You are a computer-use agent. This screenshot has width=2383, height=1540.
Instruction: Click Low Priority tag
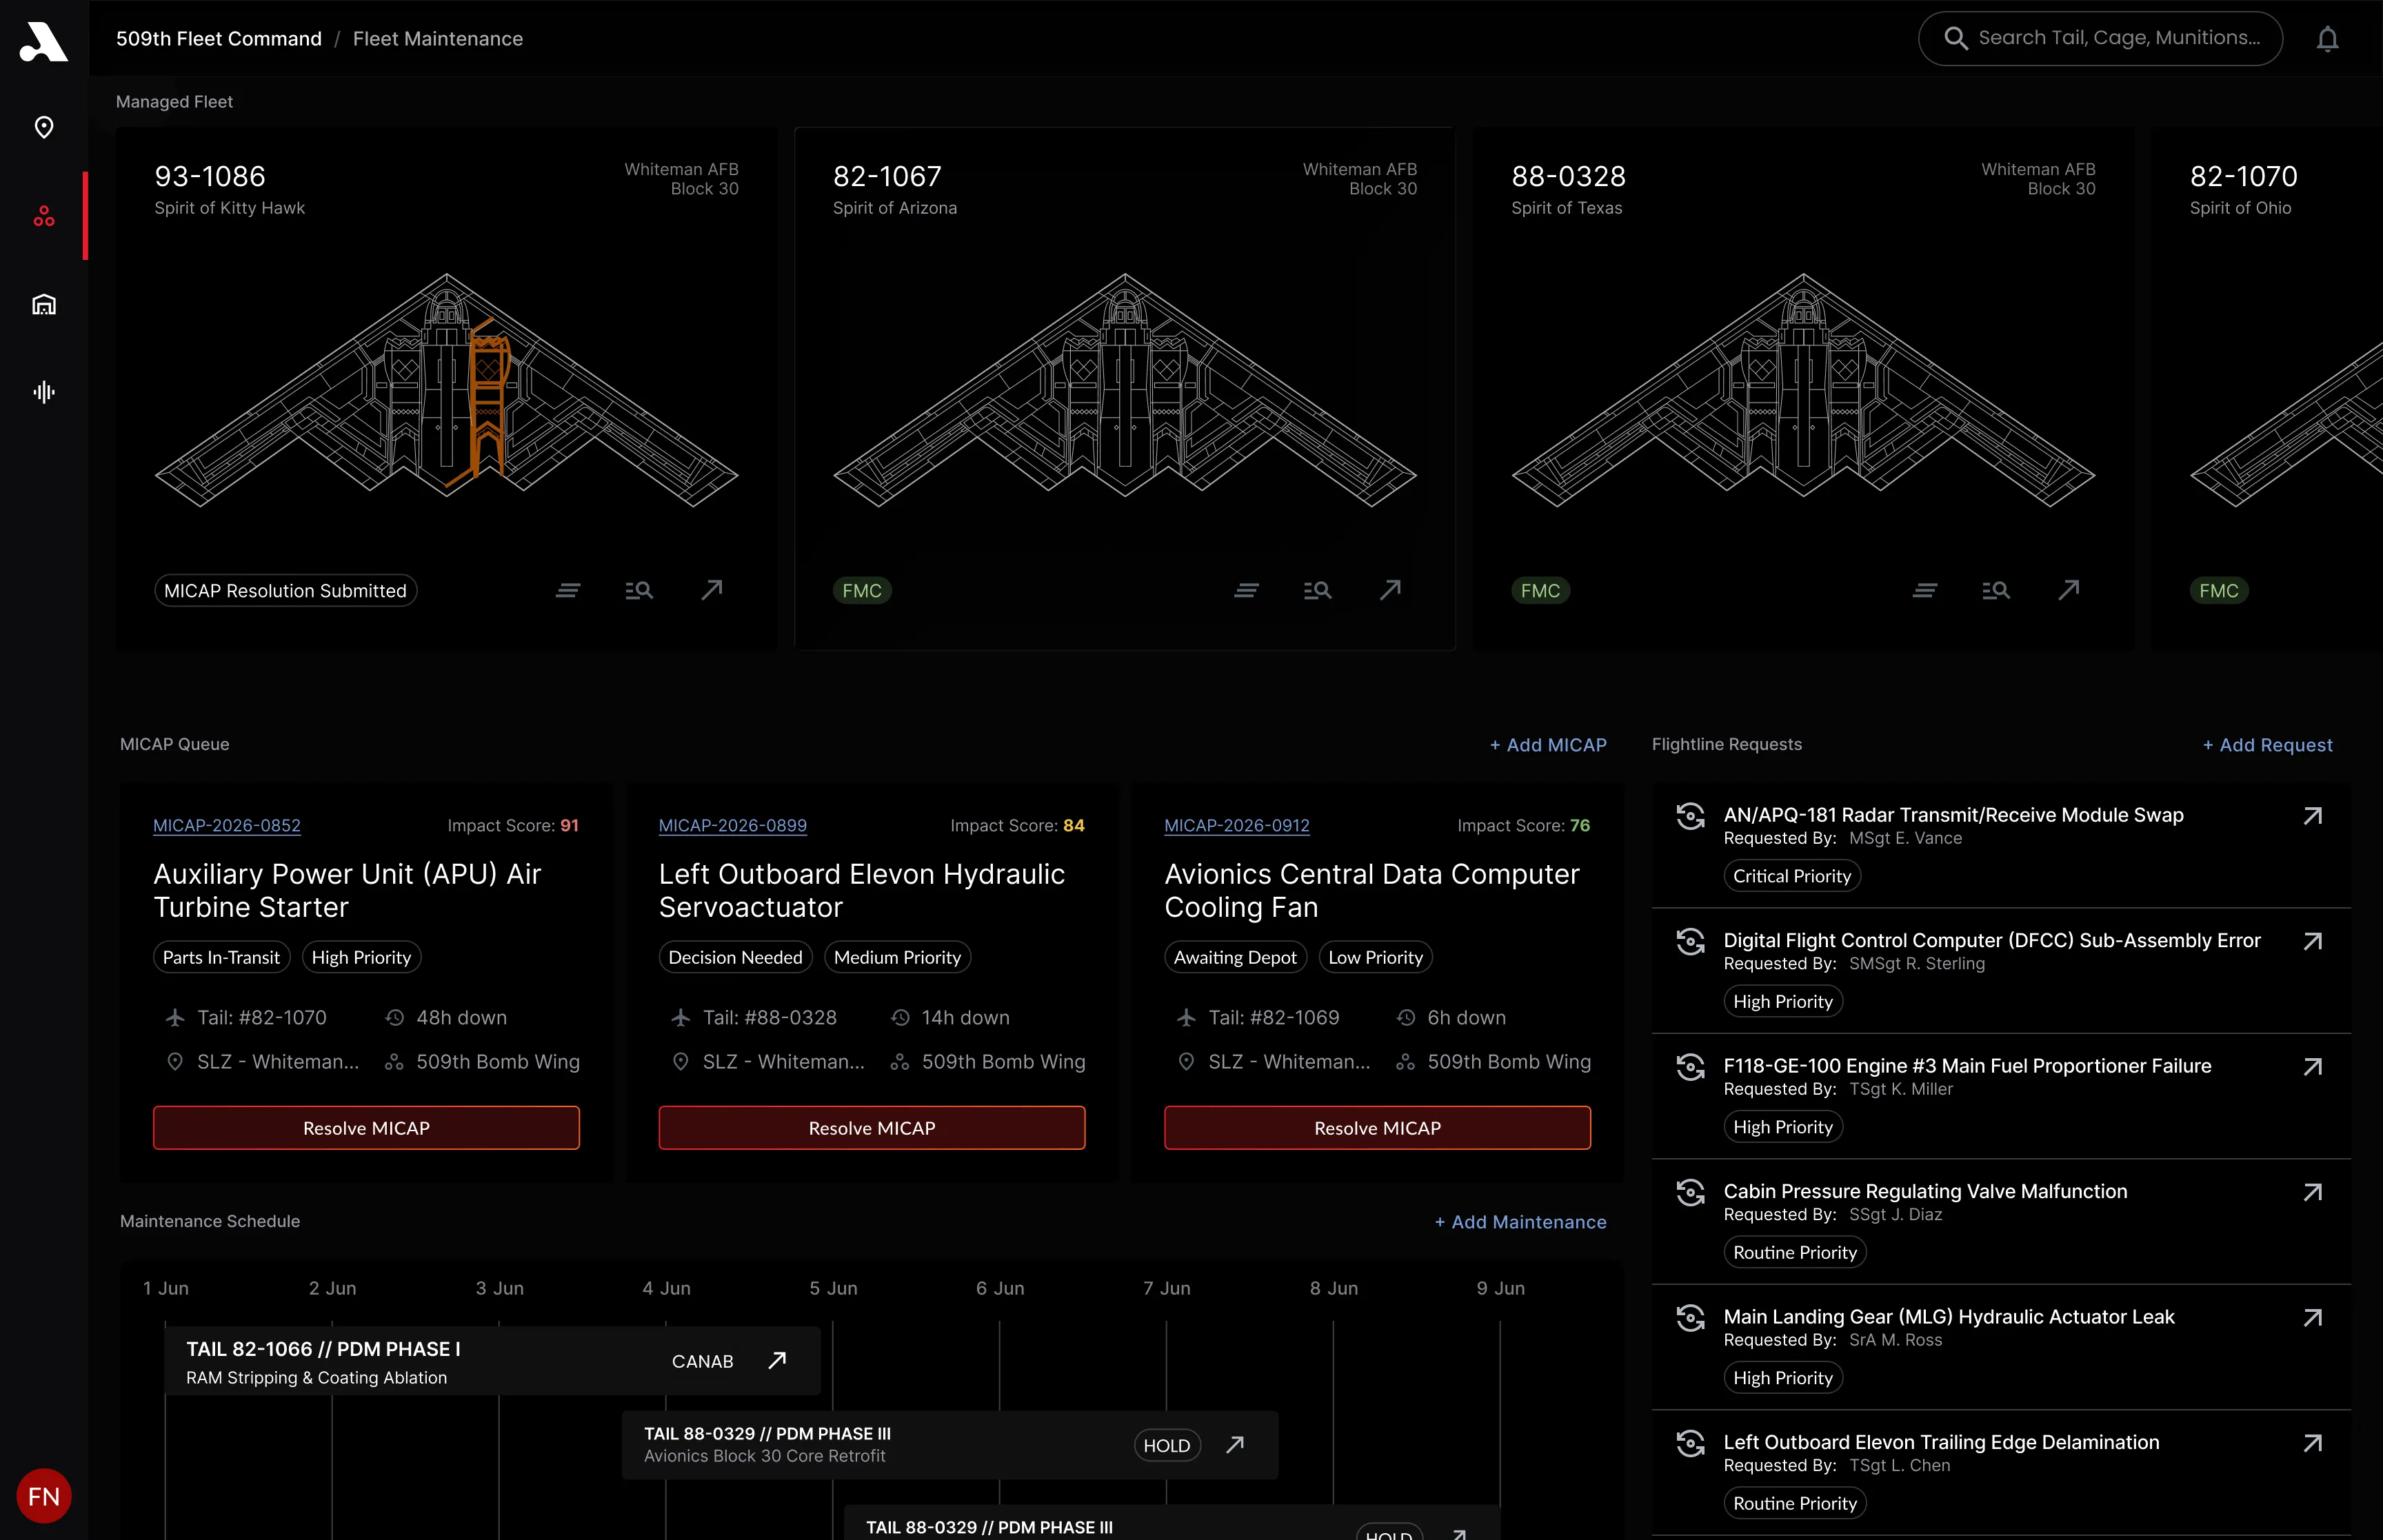[x=1375, y=957]
